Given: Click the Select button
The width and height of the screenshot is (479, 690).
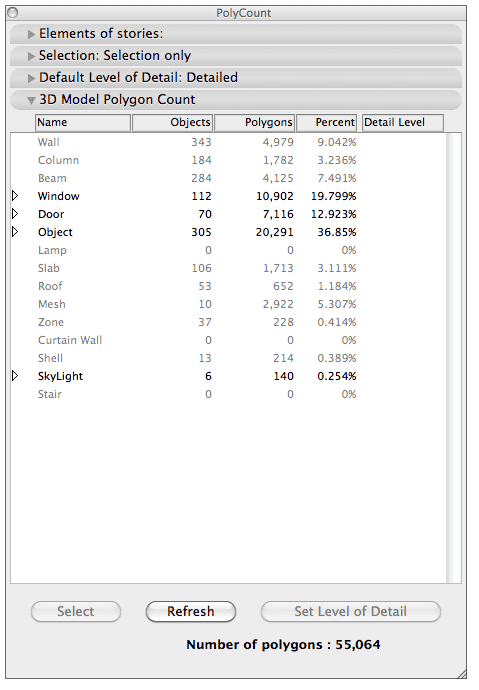Looking at the screenshot, I should point(76,612).
